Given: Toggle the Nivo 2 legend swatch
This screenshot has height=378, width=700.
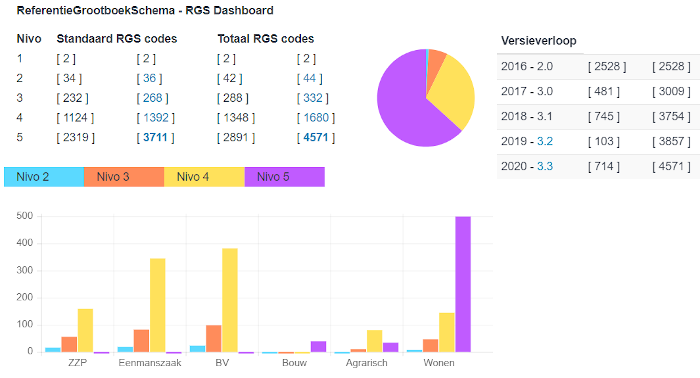Looking at the screenshot, I should (44, 177).
